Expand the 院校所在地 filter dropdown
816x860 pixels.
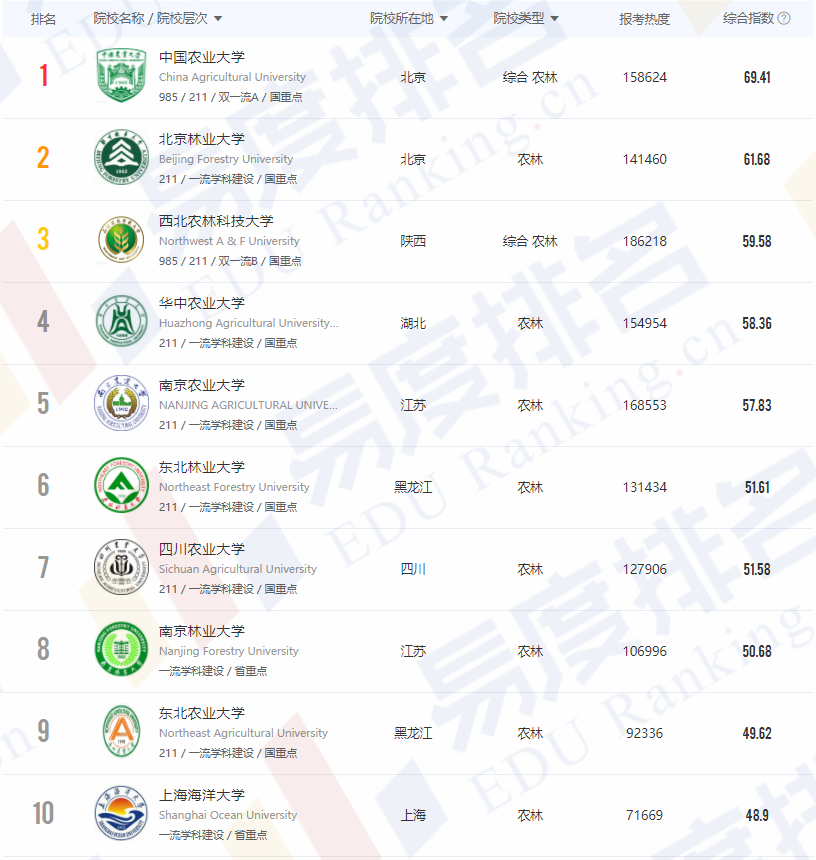(444, 19)
